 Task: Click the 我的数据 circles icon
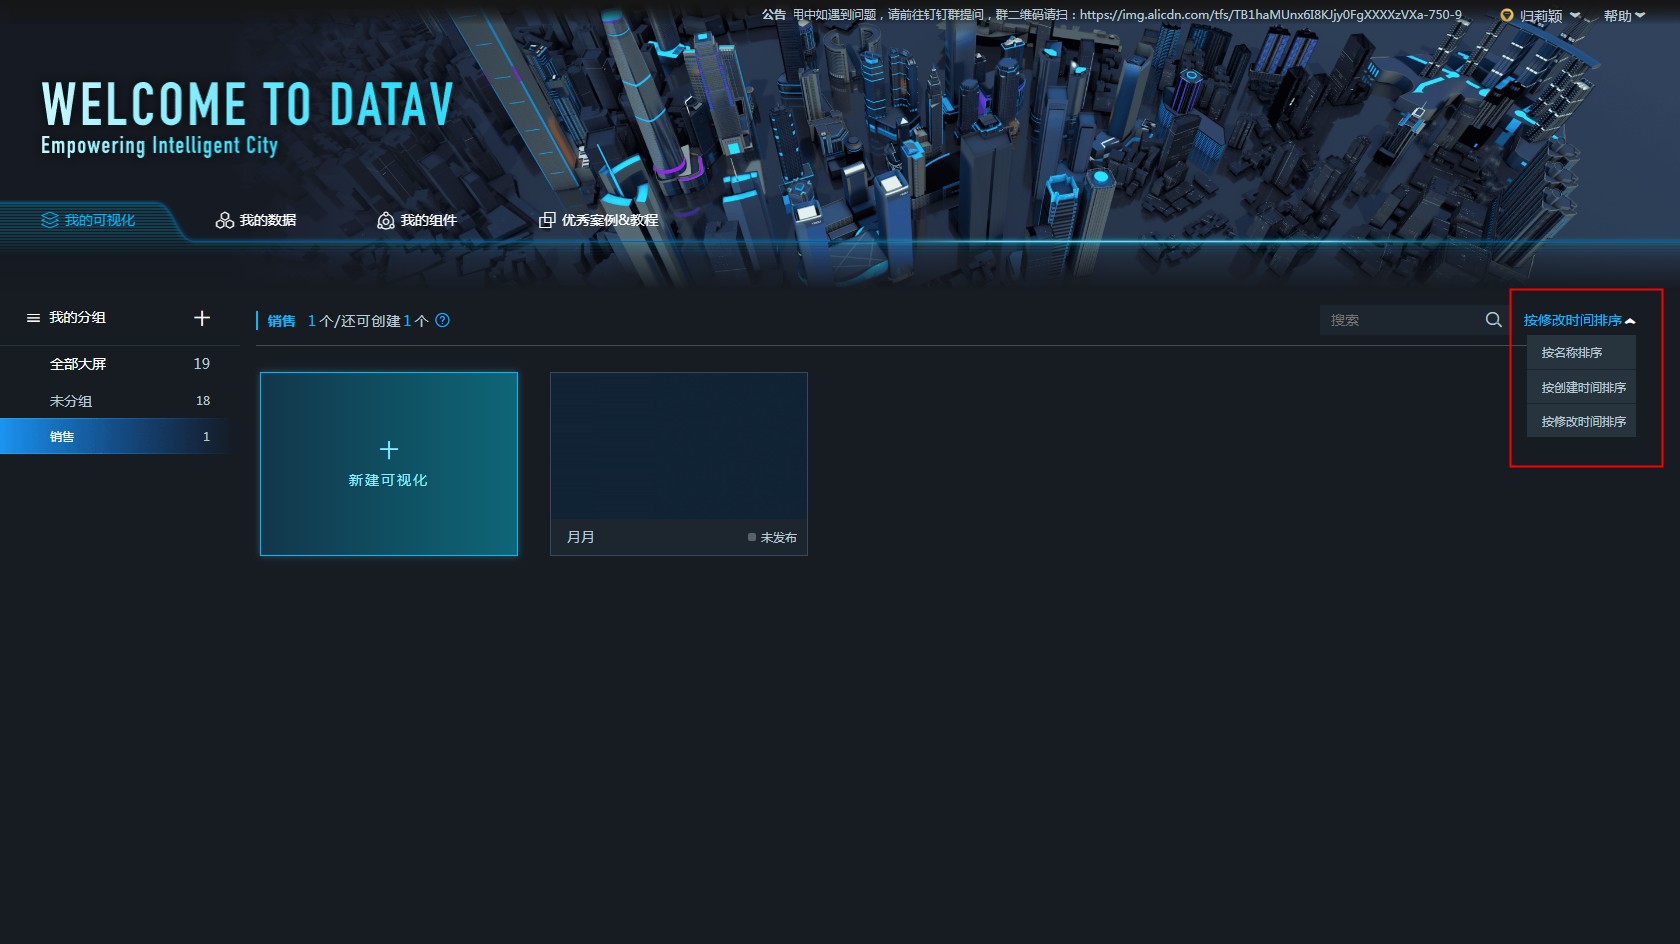point(225,220)
